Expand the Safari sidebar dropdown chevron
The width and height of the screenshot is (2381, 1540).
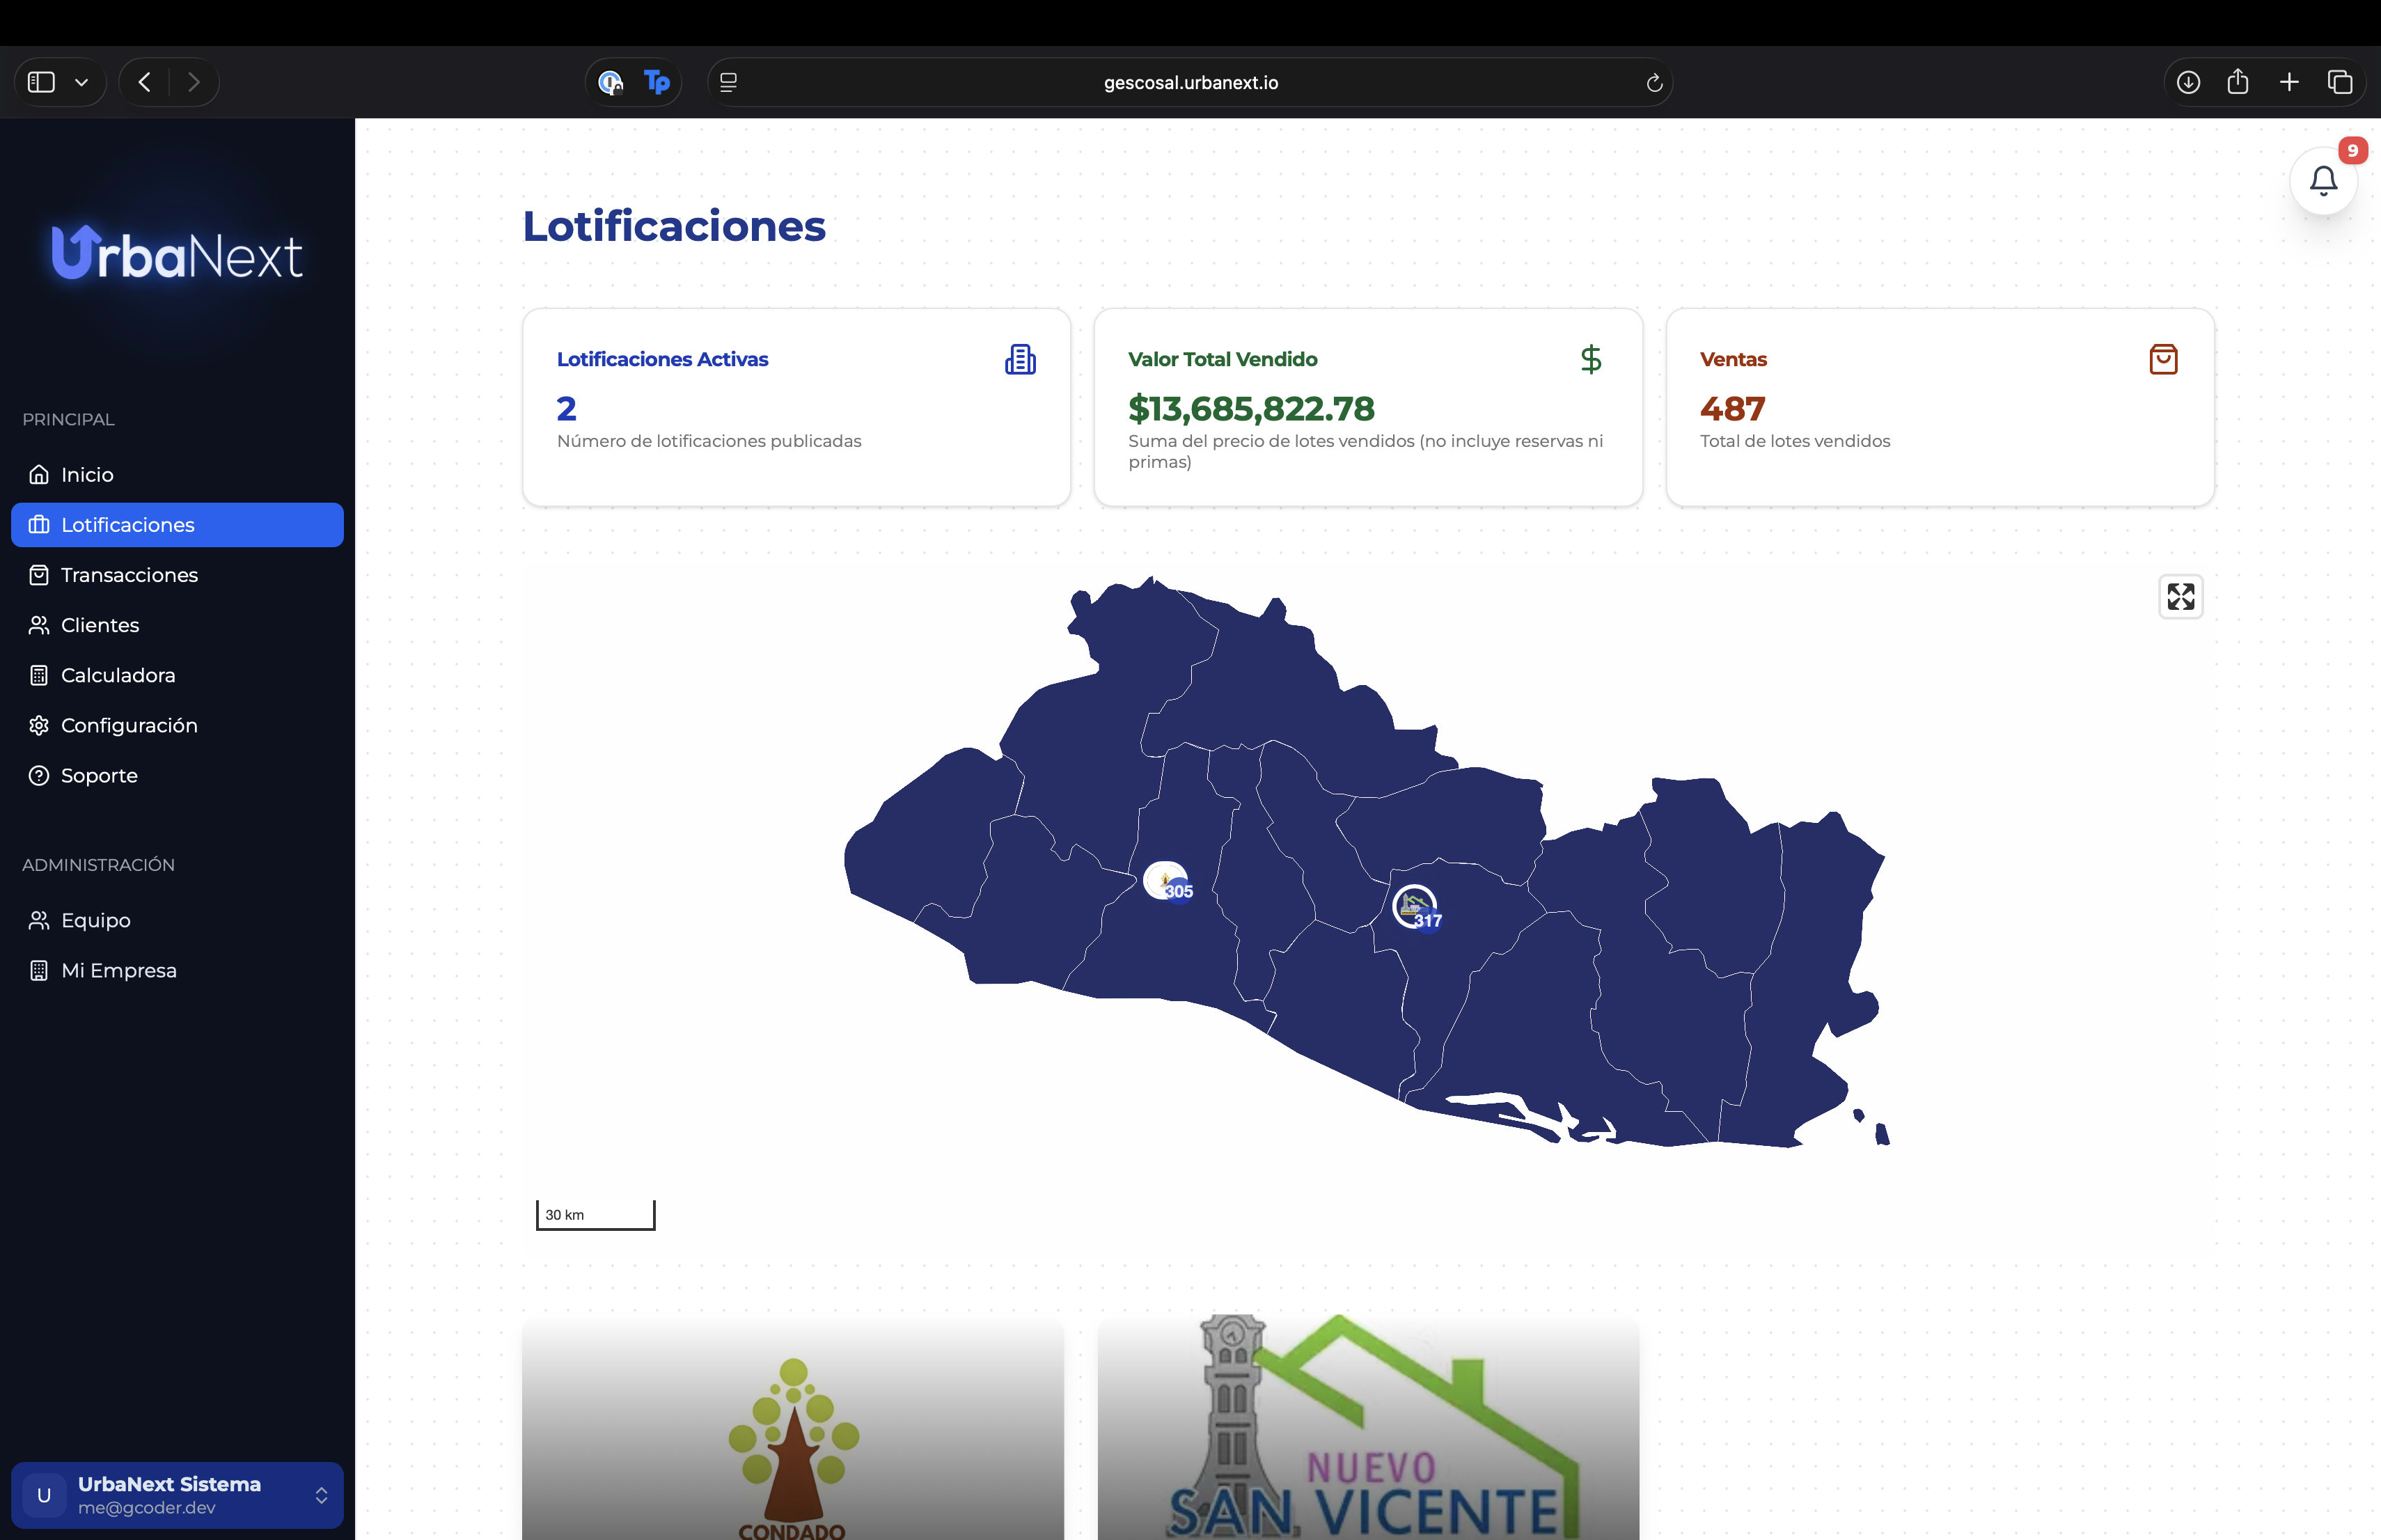coord(82,83)
